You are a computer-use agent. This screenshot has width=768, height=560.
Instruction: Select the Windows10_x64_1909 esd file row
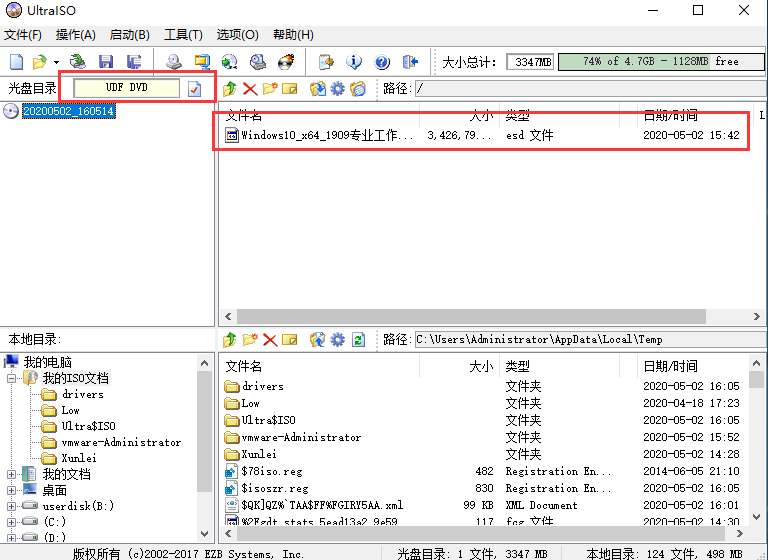tap(482, 135)
